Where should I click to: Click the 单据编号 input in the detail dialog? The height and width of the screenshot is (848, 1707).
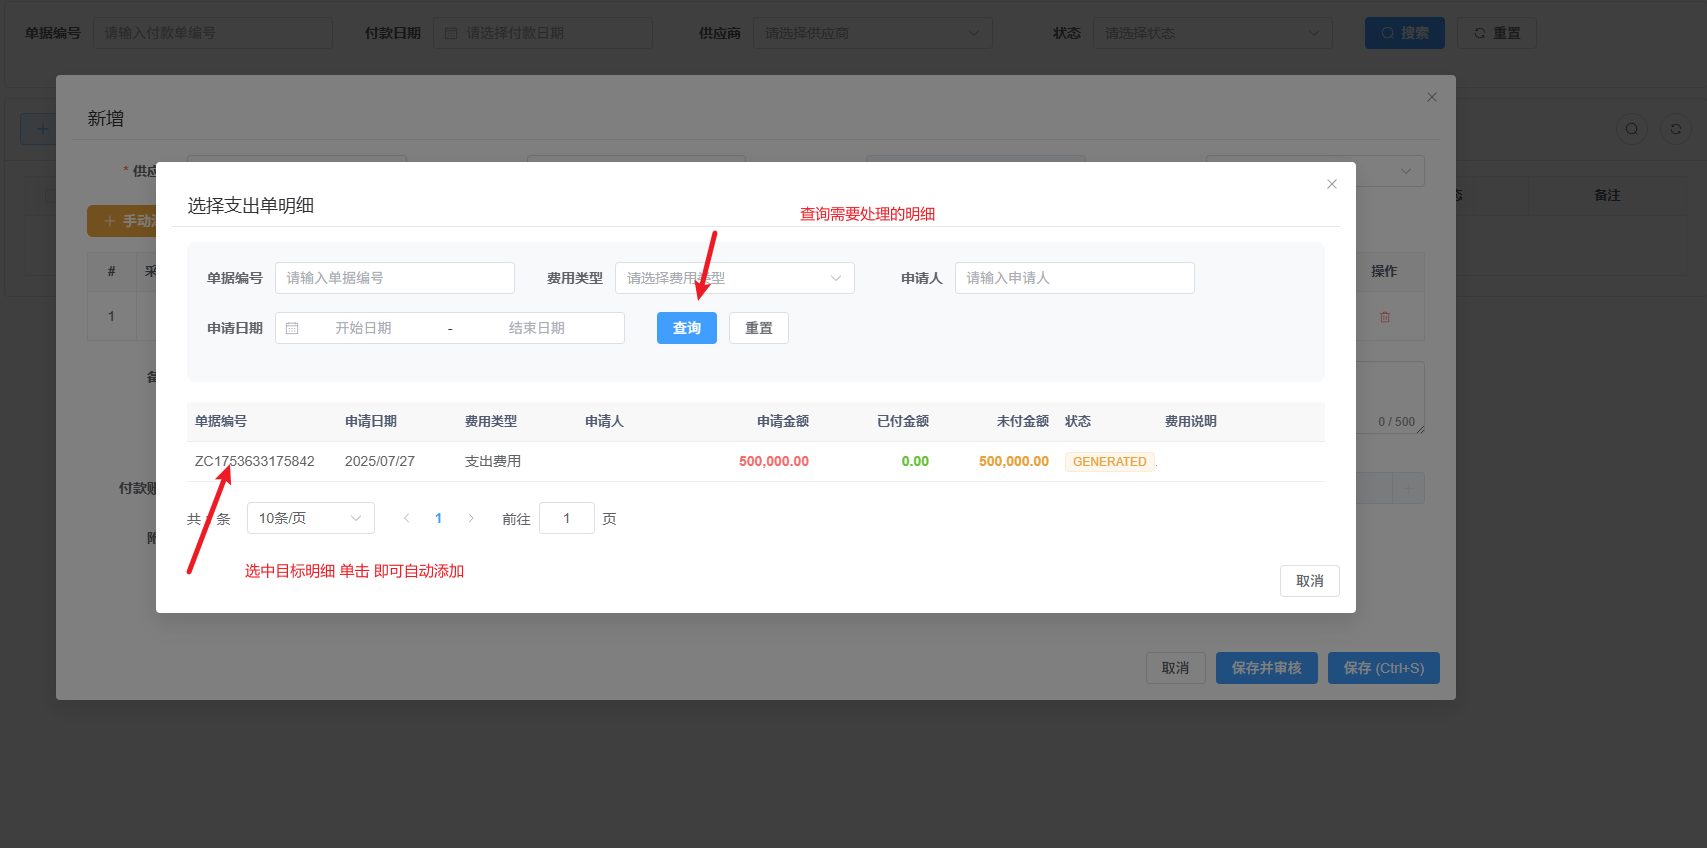tap(394, 278)
